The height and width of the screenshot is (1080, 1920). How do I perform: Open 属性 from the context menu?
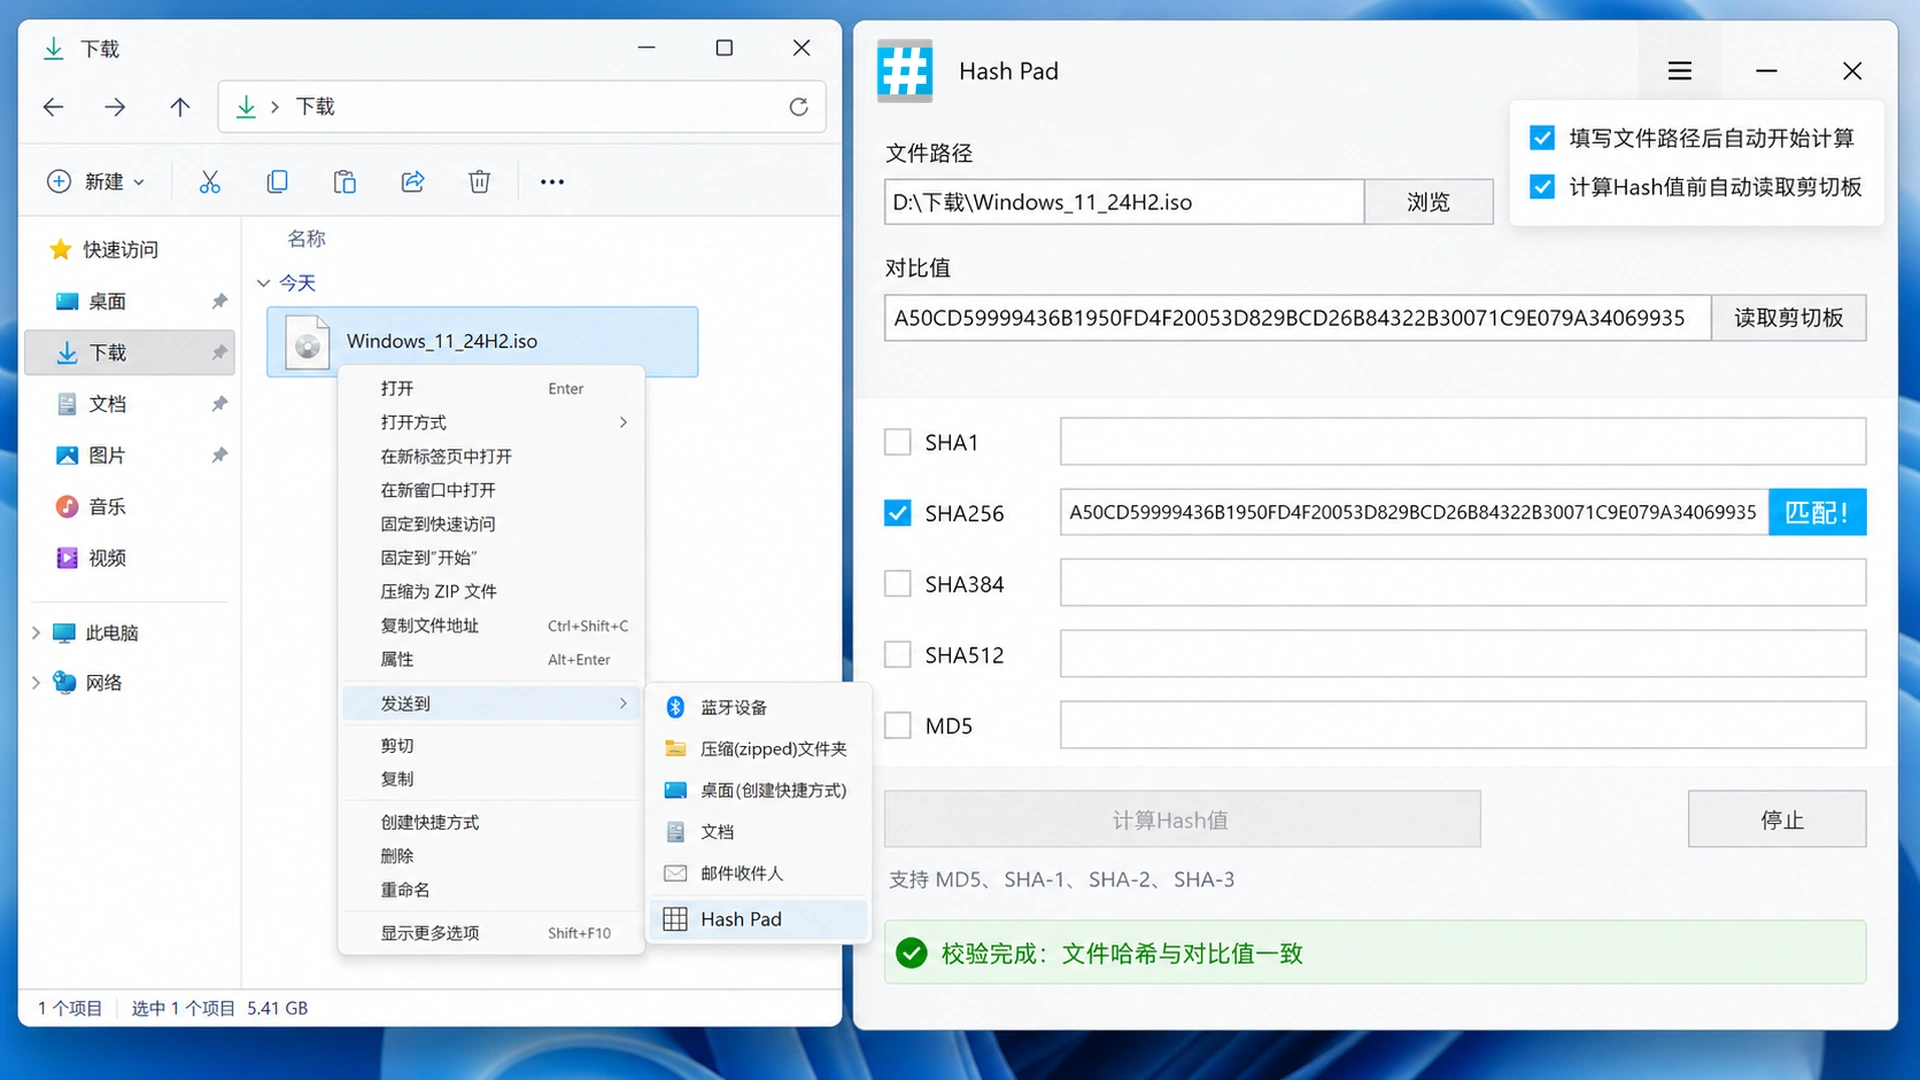tap(492, 660)
